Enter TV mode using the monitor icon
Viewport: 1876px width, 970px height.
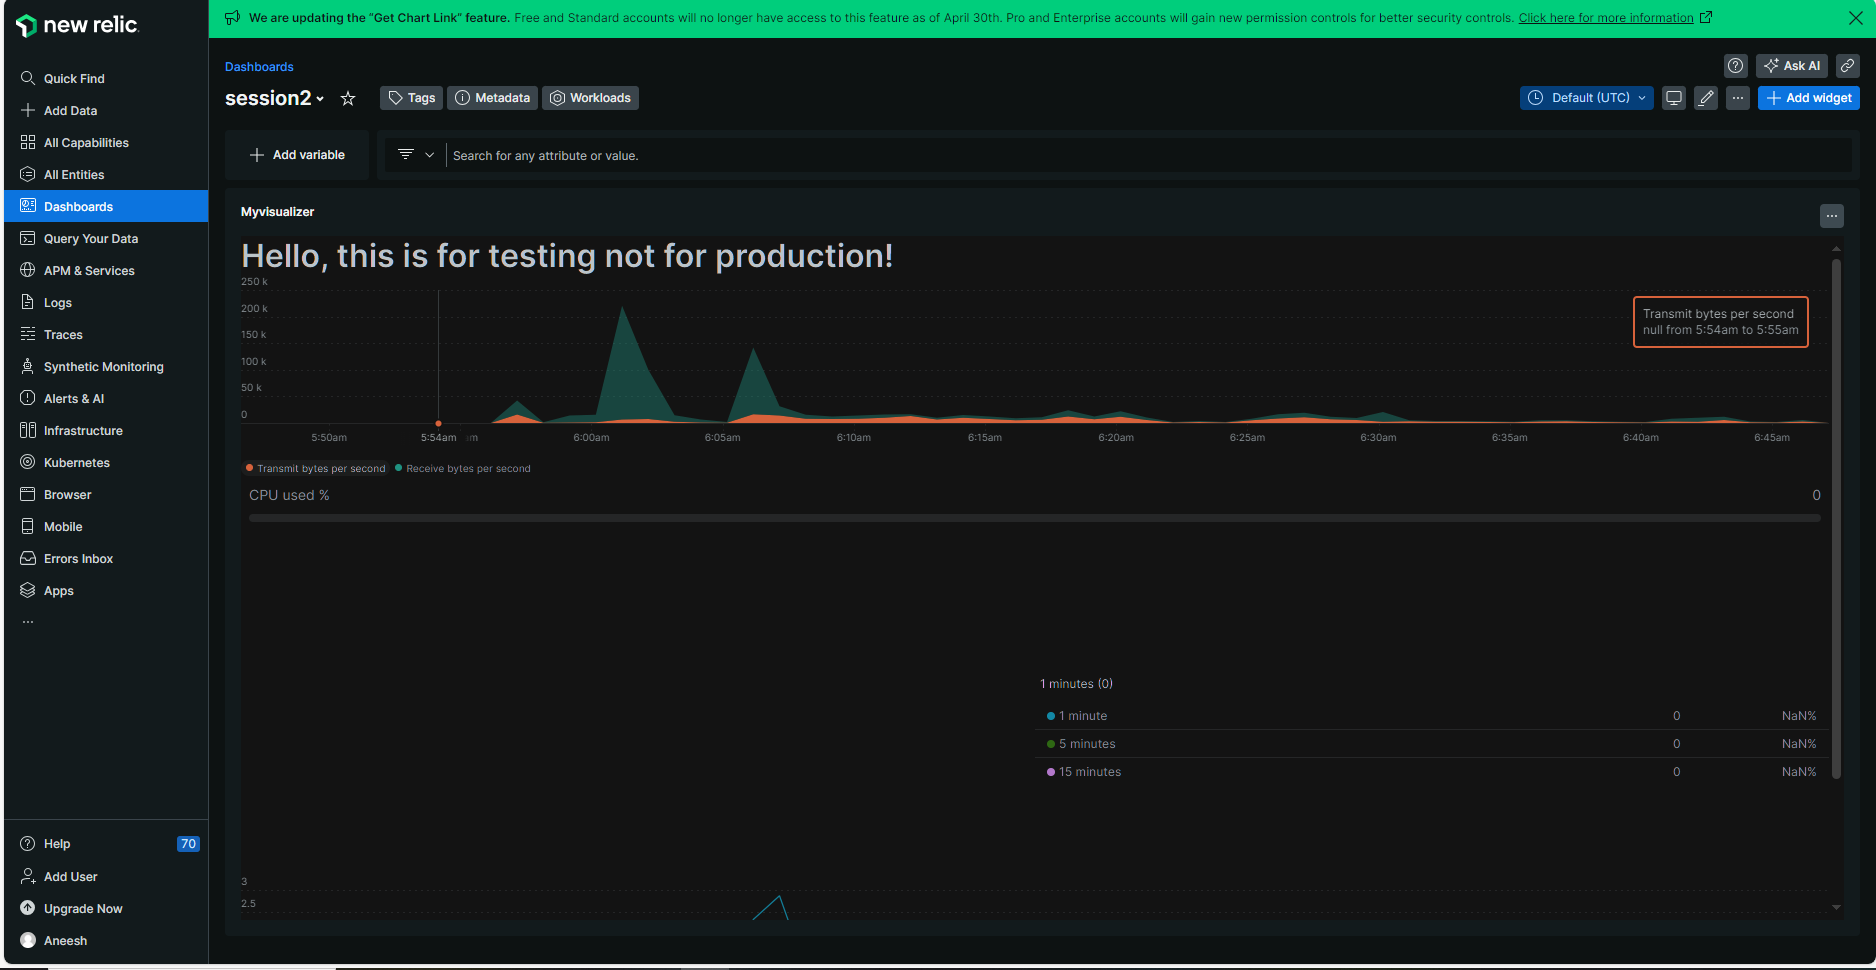coord(1673,98)
